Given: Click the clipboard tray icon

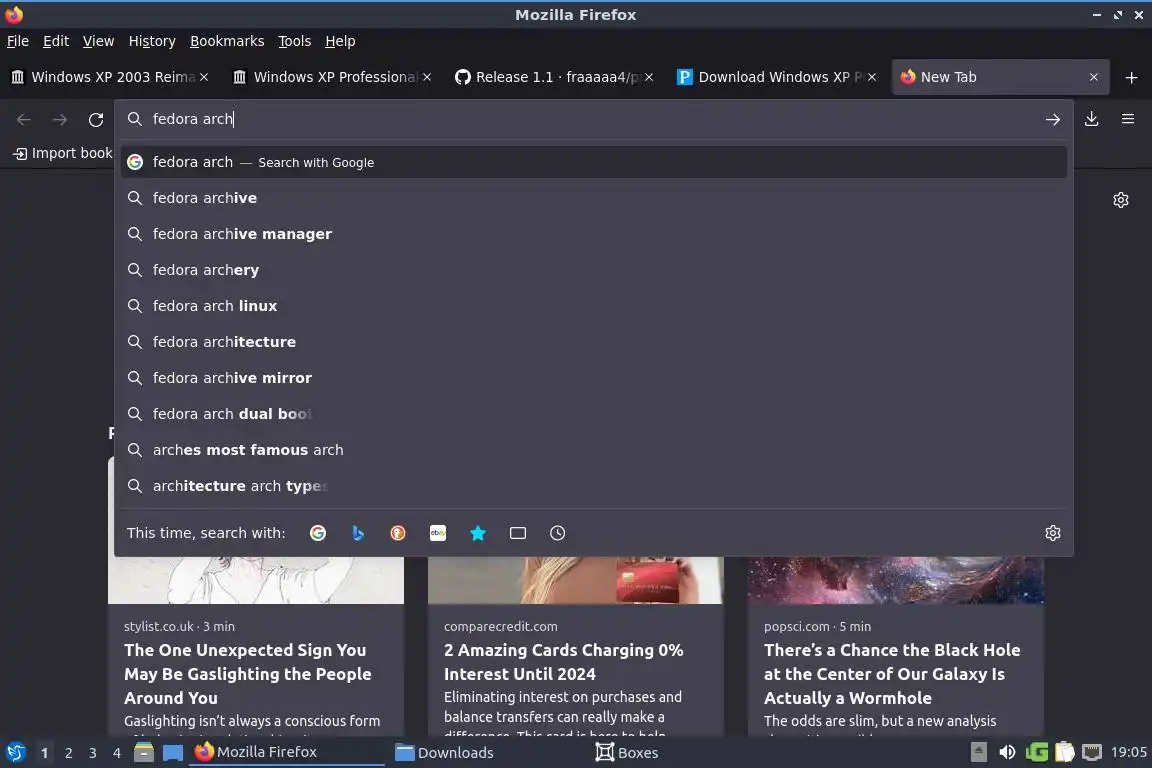Looking at the screenshot, I should click(1065, 752).
